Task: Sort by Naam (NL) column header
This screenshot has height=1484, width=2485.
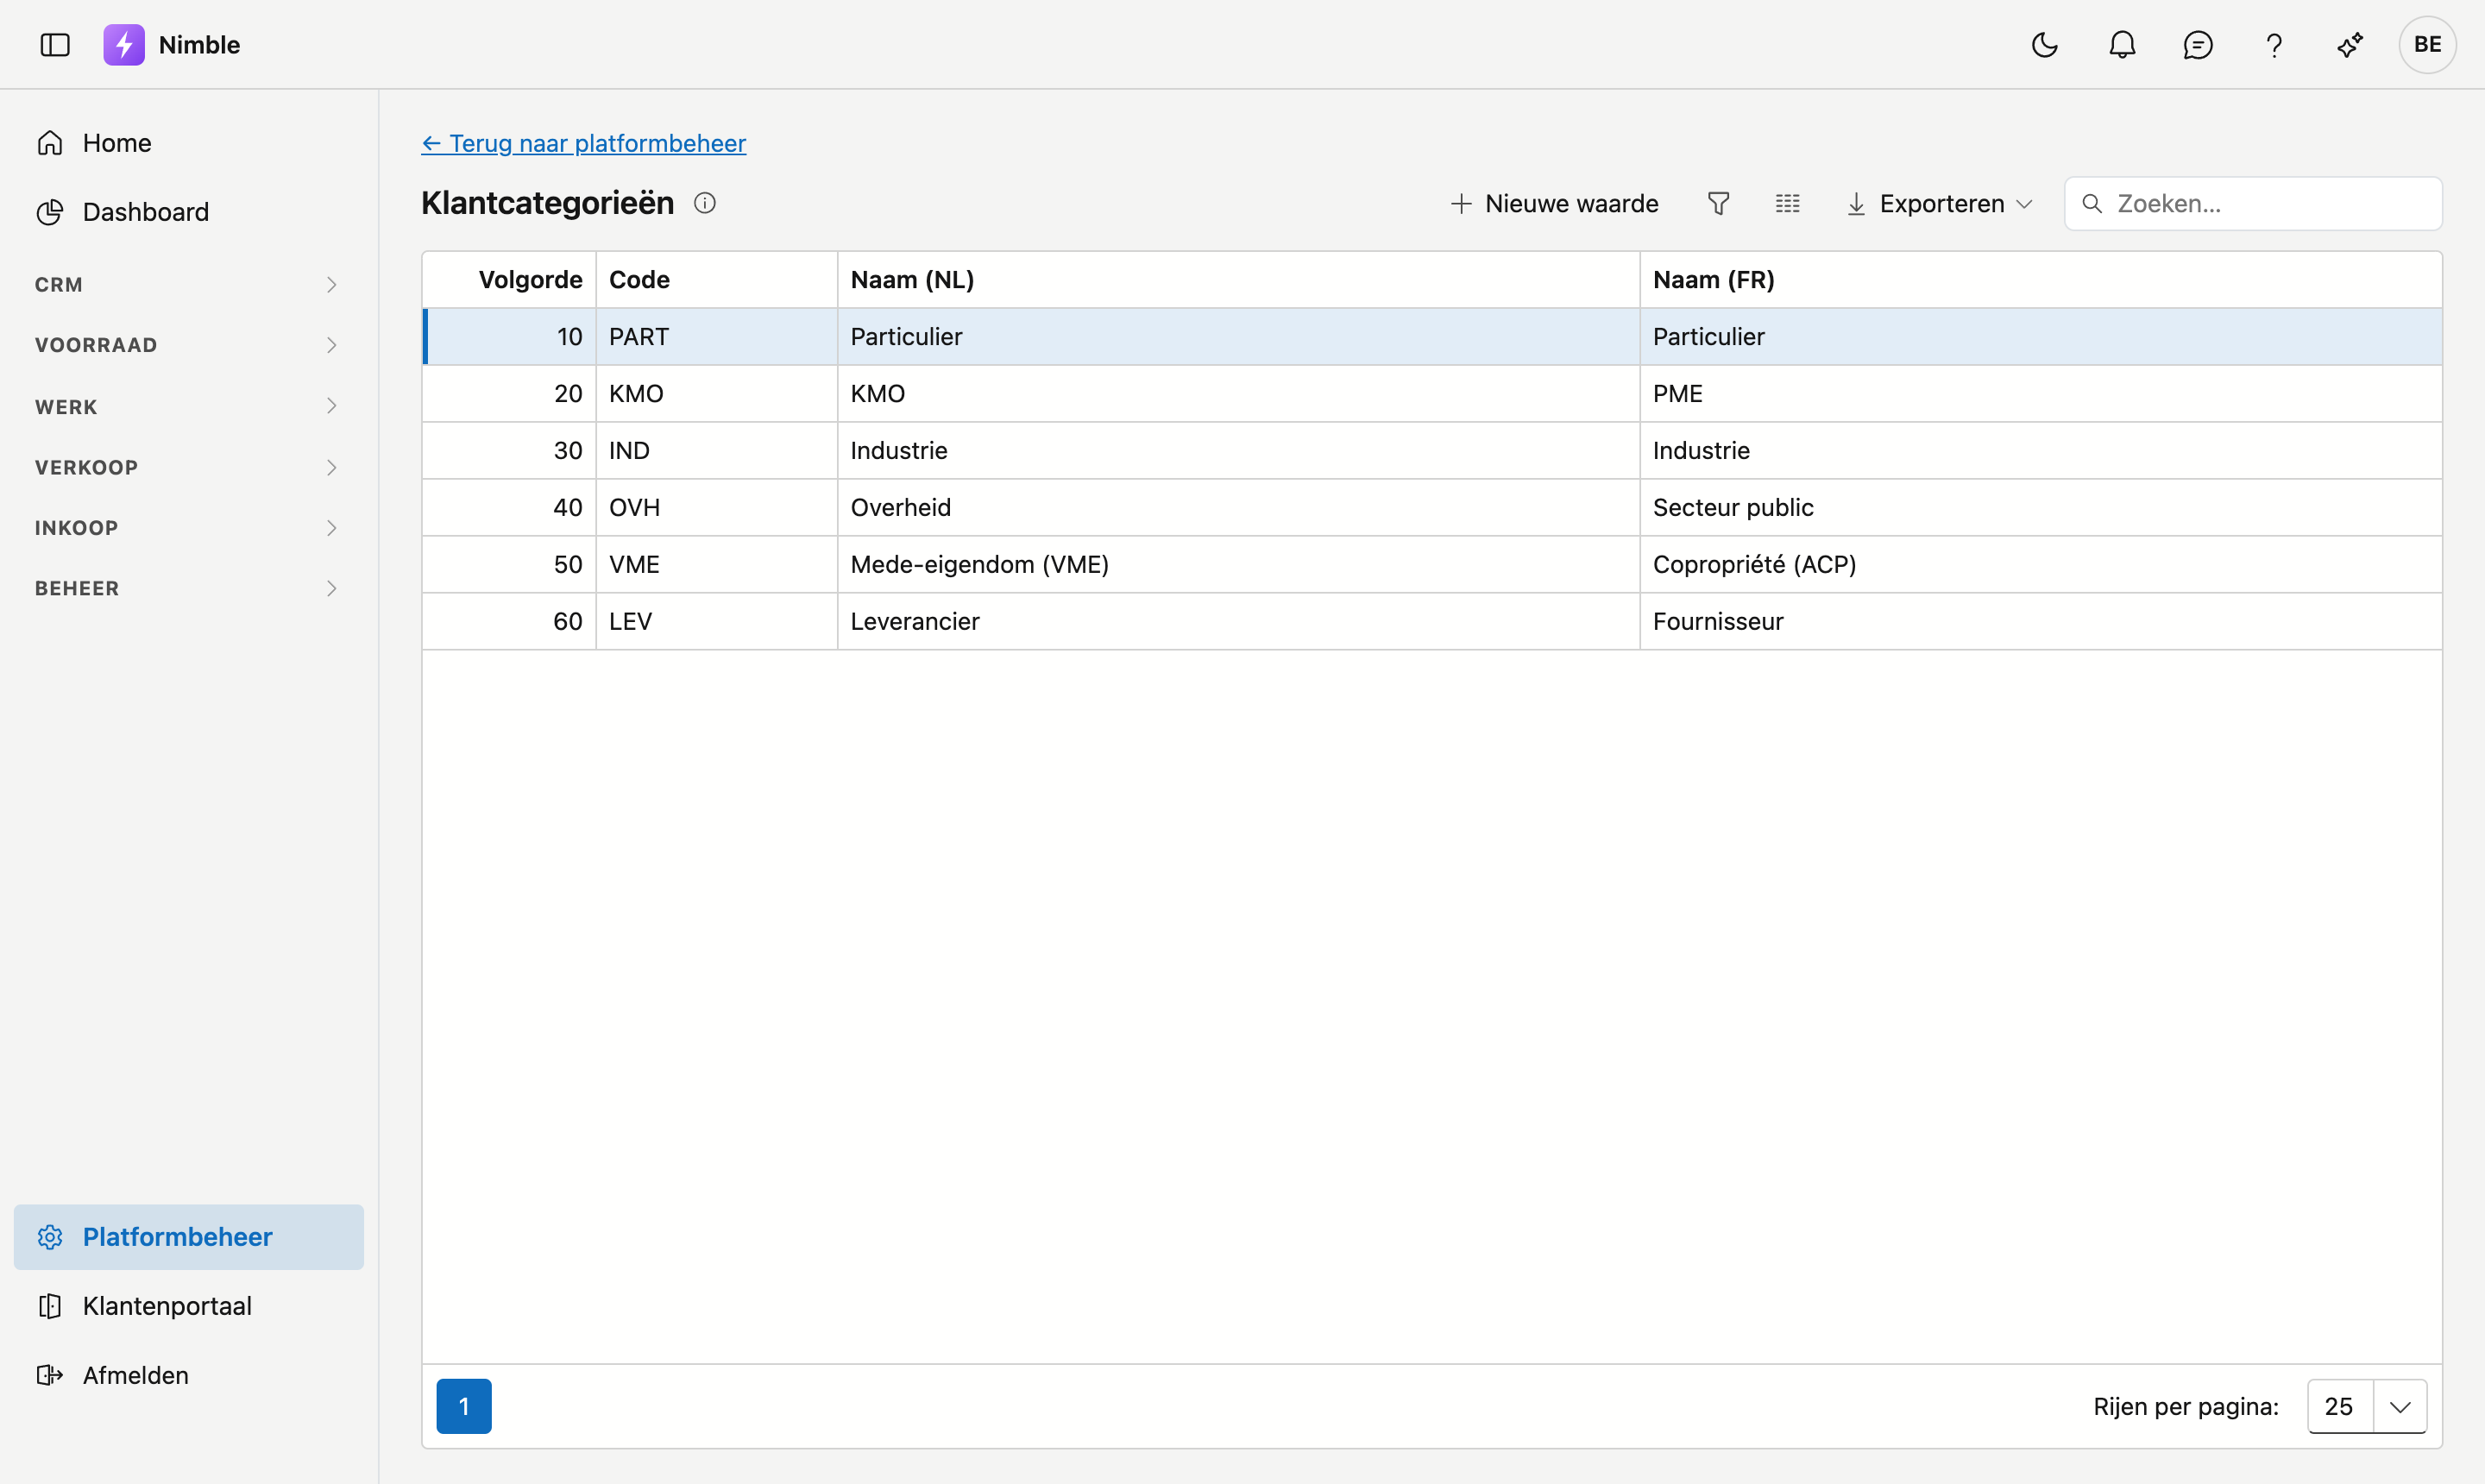Action: (x=1239, y=280)
